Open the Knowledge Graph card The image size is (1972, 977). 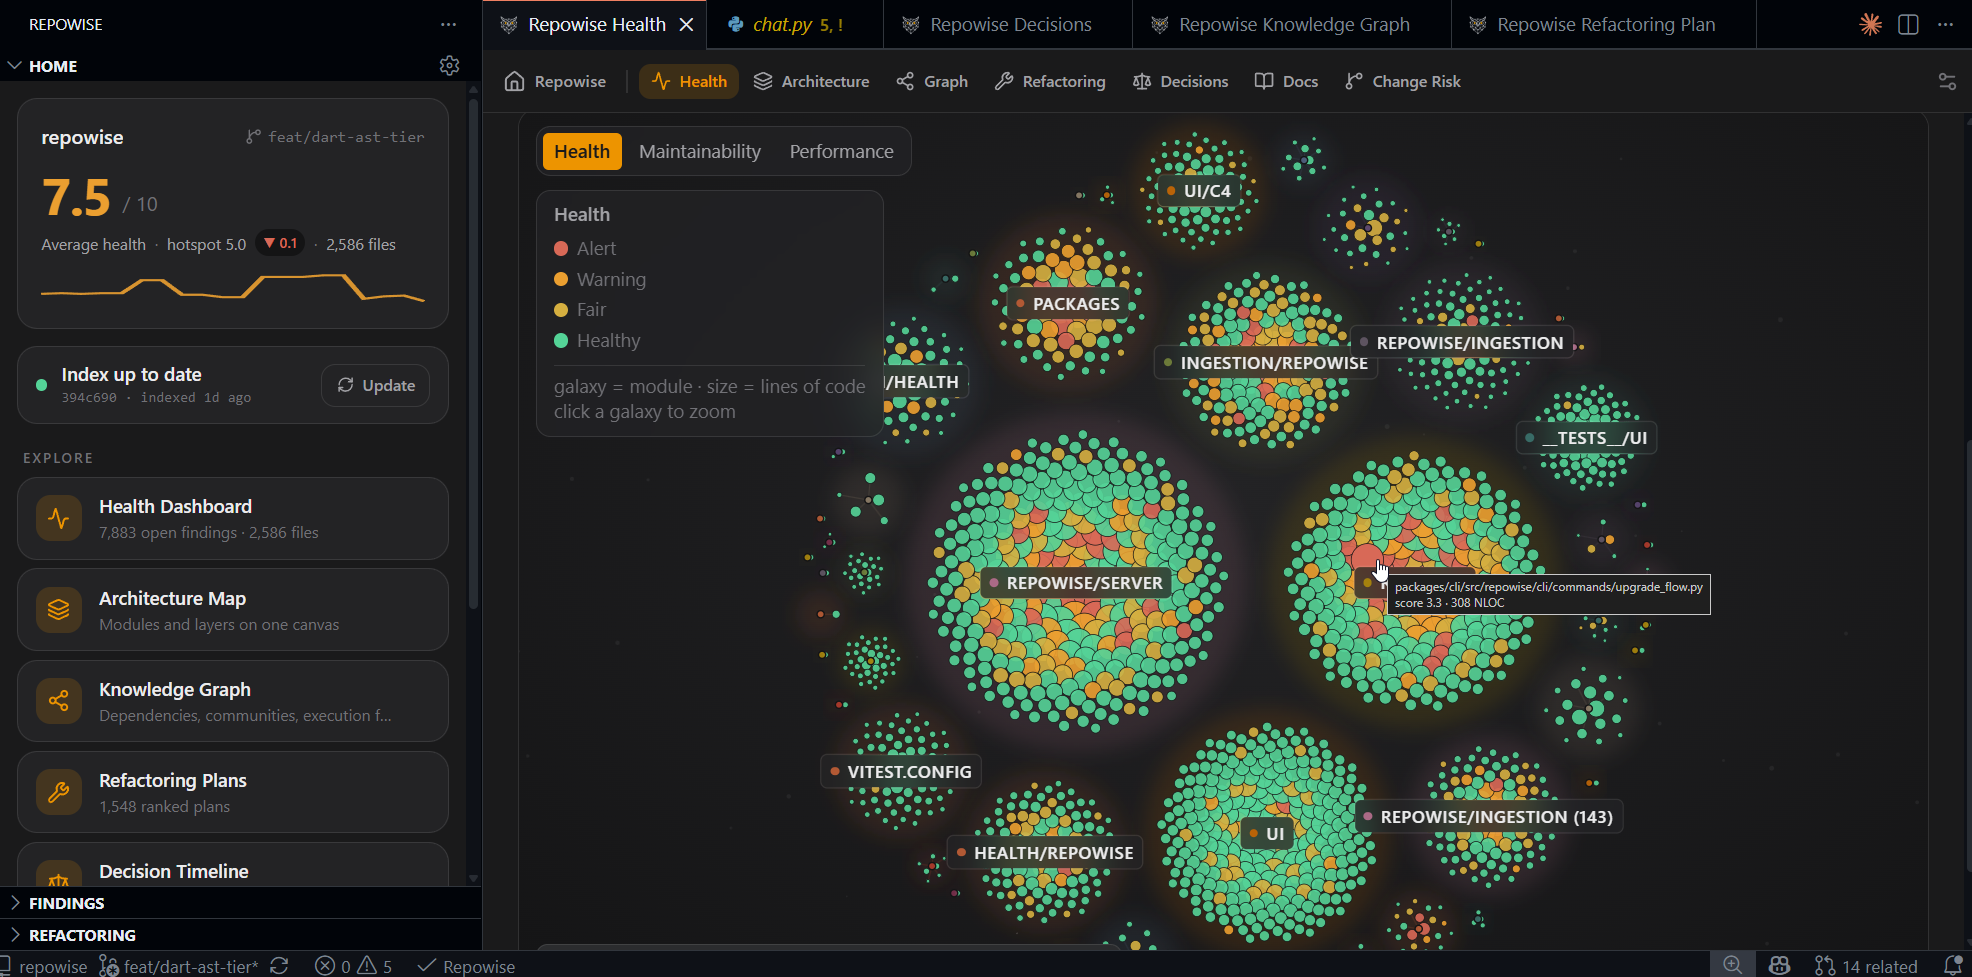pyautogui.click(x=233, y=701)
